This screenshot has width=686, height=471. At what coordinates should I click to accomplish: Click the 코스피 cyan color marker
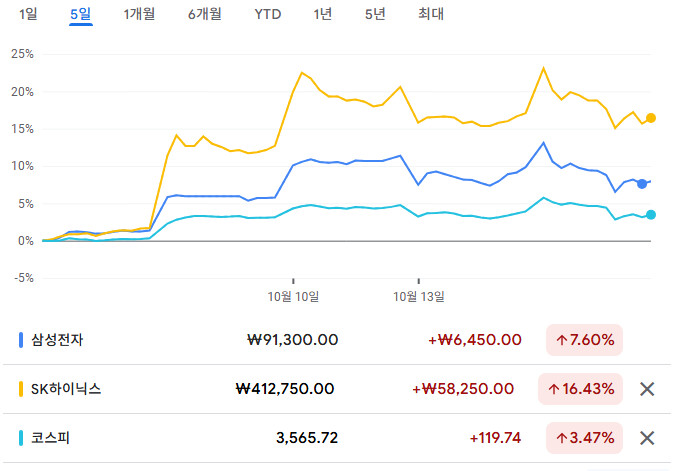tap(22, 438)
